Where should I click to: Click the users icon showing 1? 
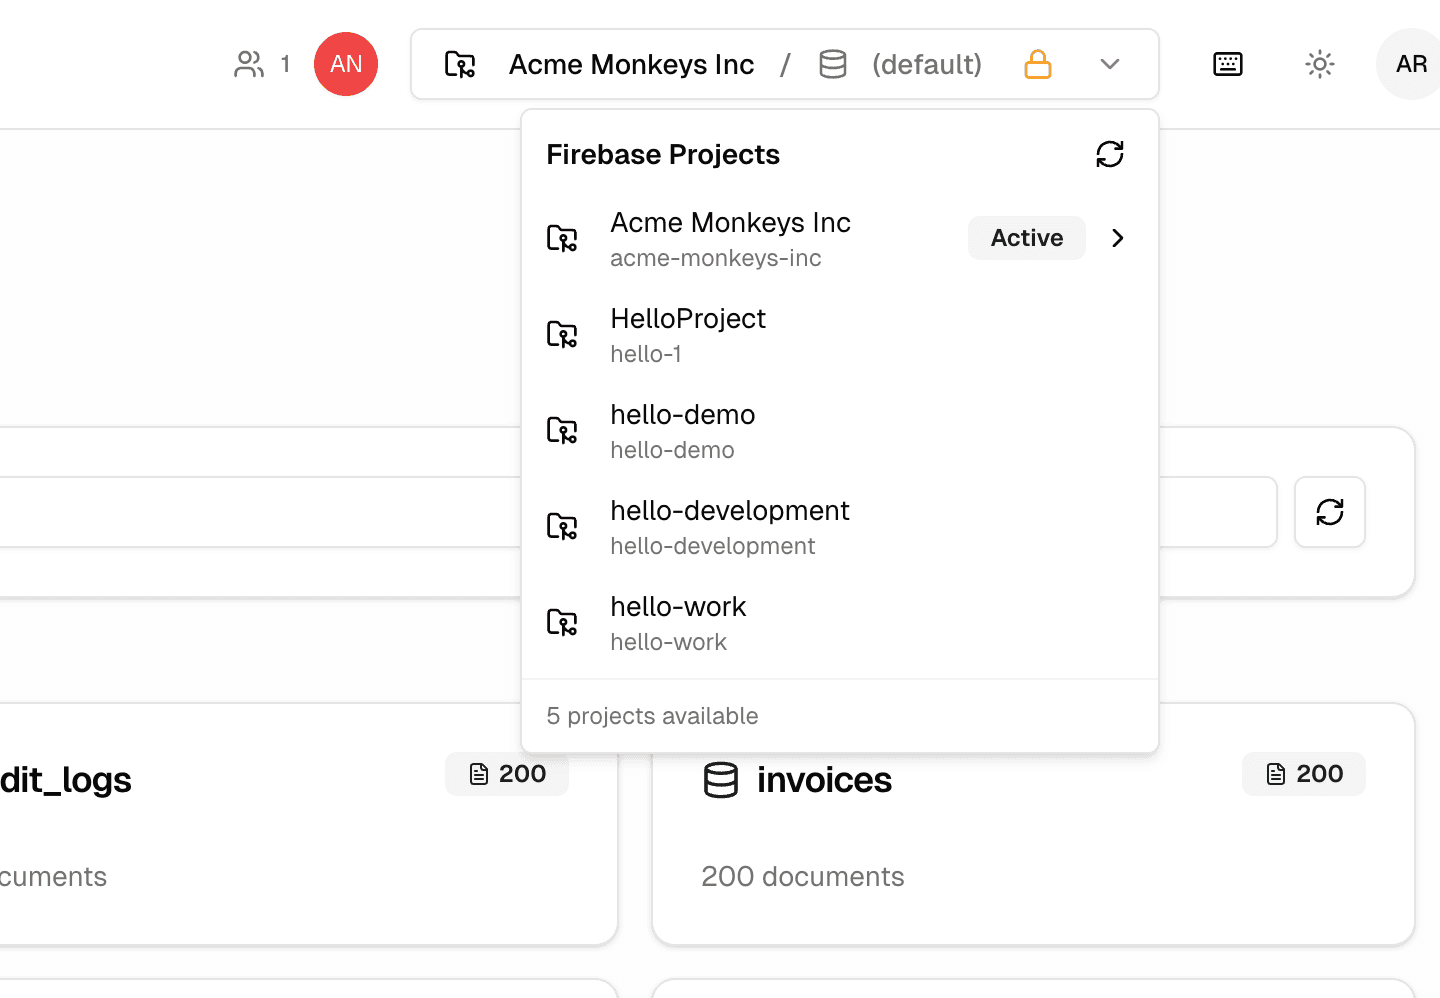[x=248, y=64]
